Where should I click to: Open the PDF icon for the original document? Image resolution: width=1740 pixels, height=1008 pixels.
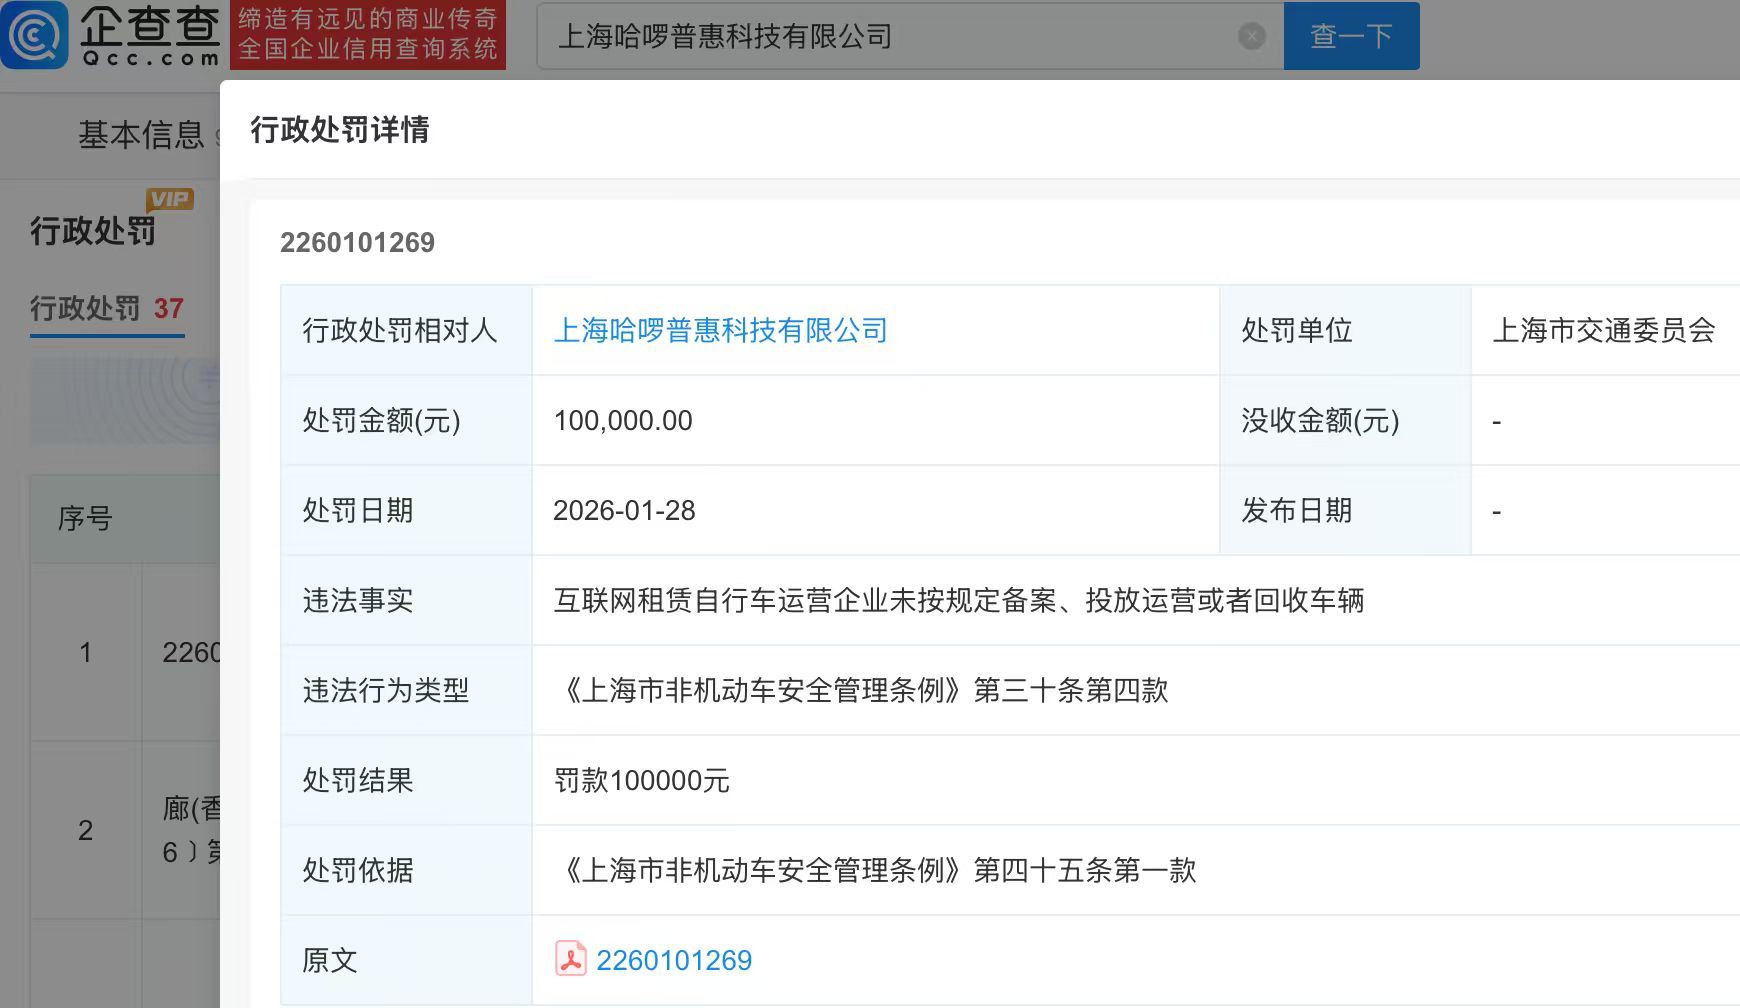click(x=570, y=958)
